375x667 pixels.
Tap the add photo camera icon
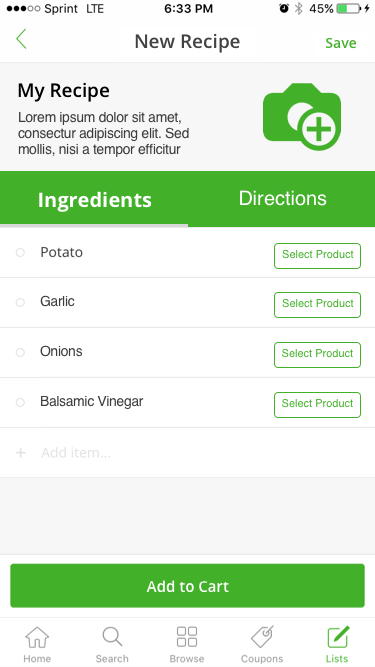pyautogui.click(x=302, y=117)
